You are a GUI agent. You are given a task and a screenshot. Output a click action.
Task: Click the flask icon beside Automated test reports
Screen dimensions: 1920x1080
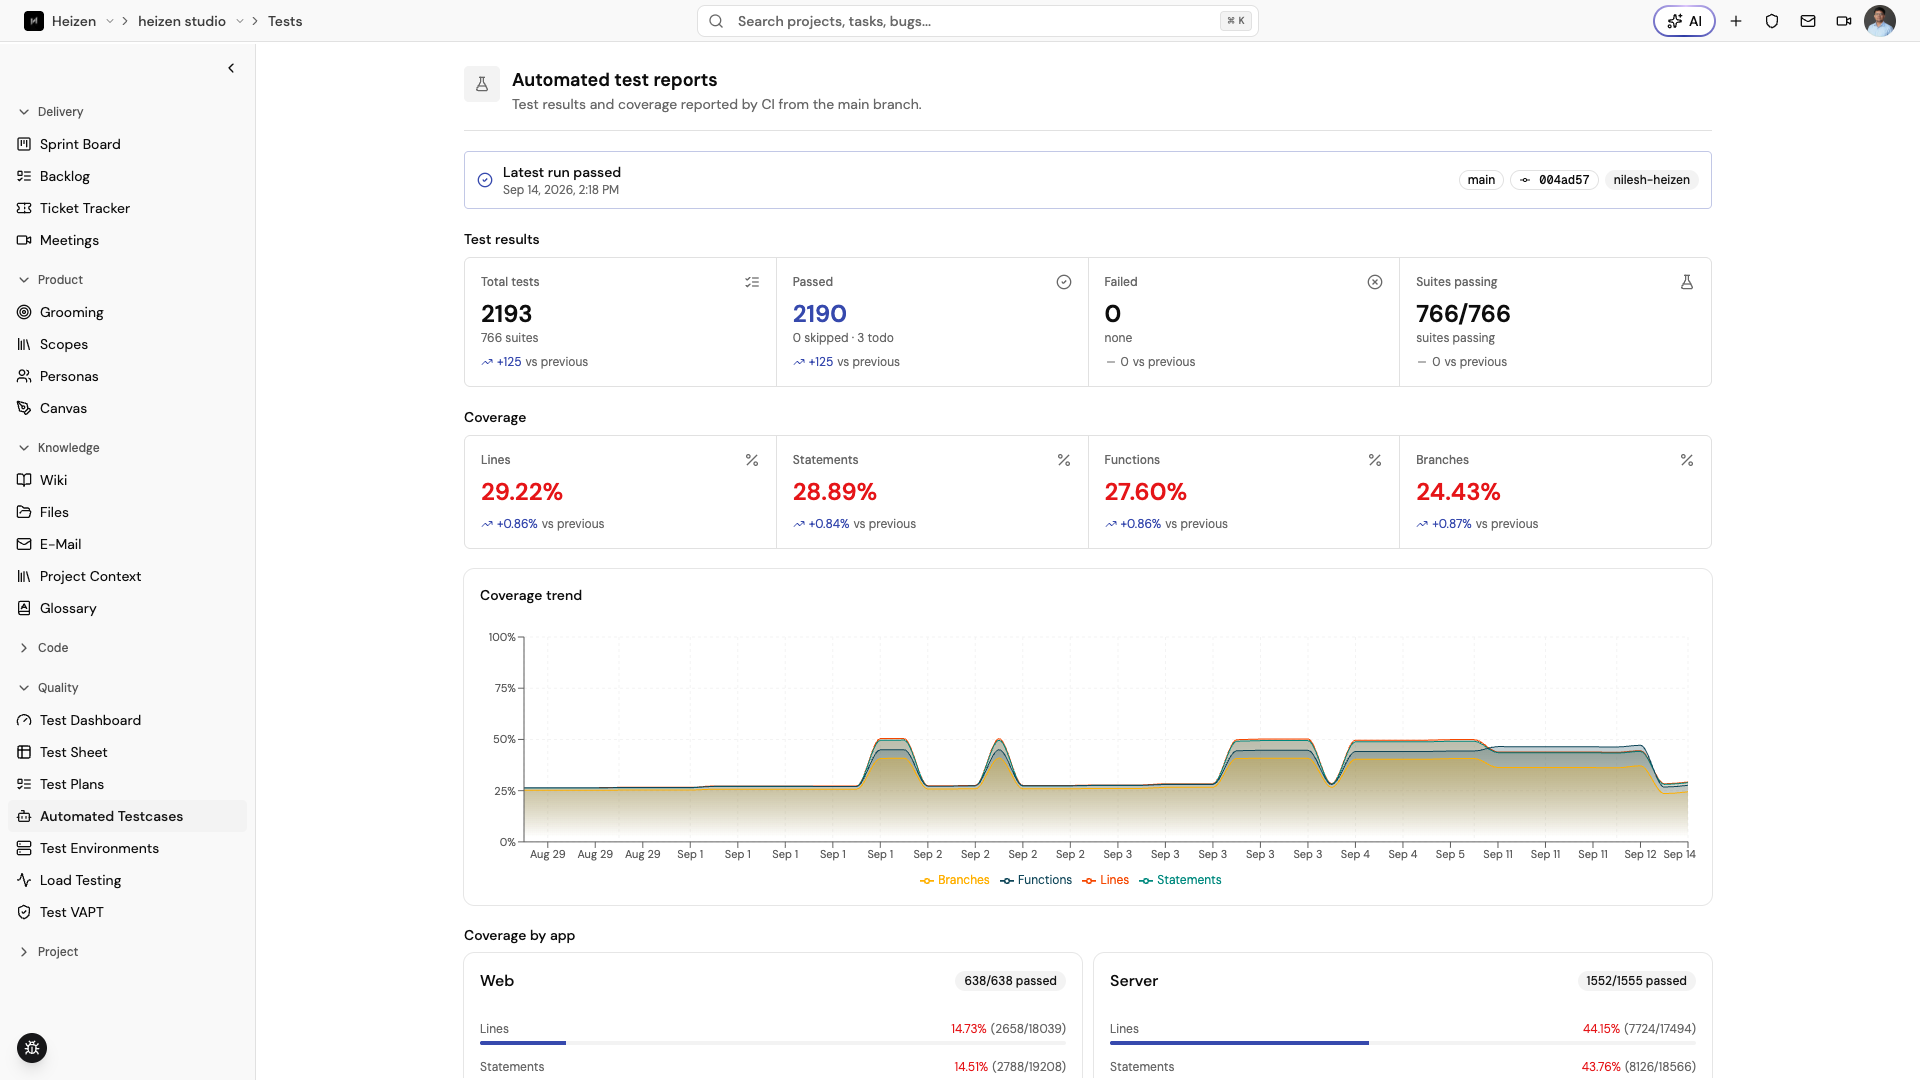click(x=482, y=84)
